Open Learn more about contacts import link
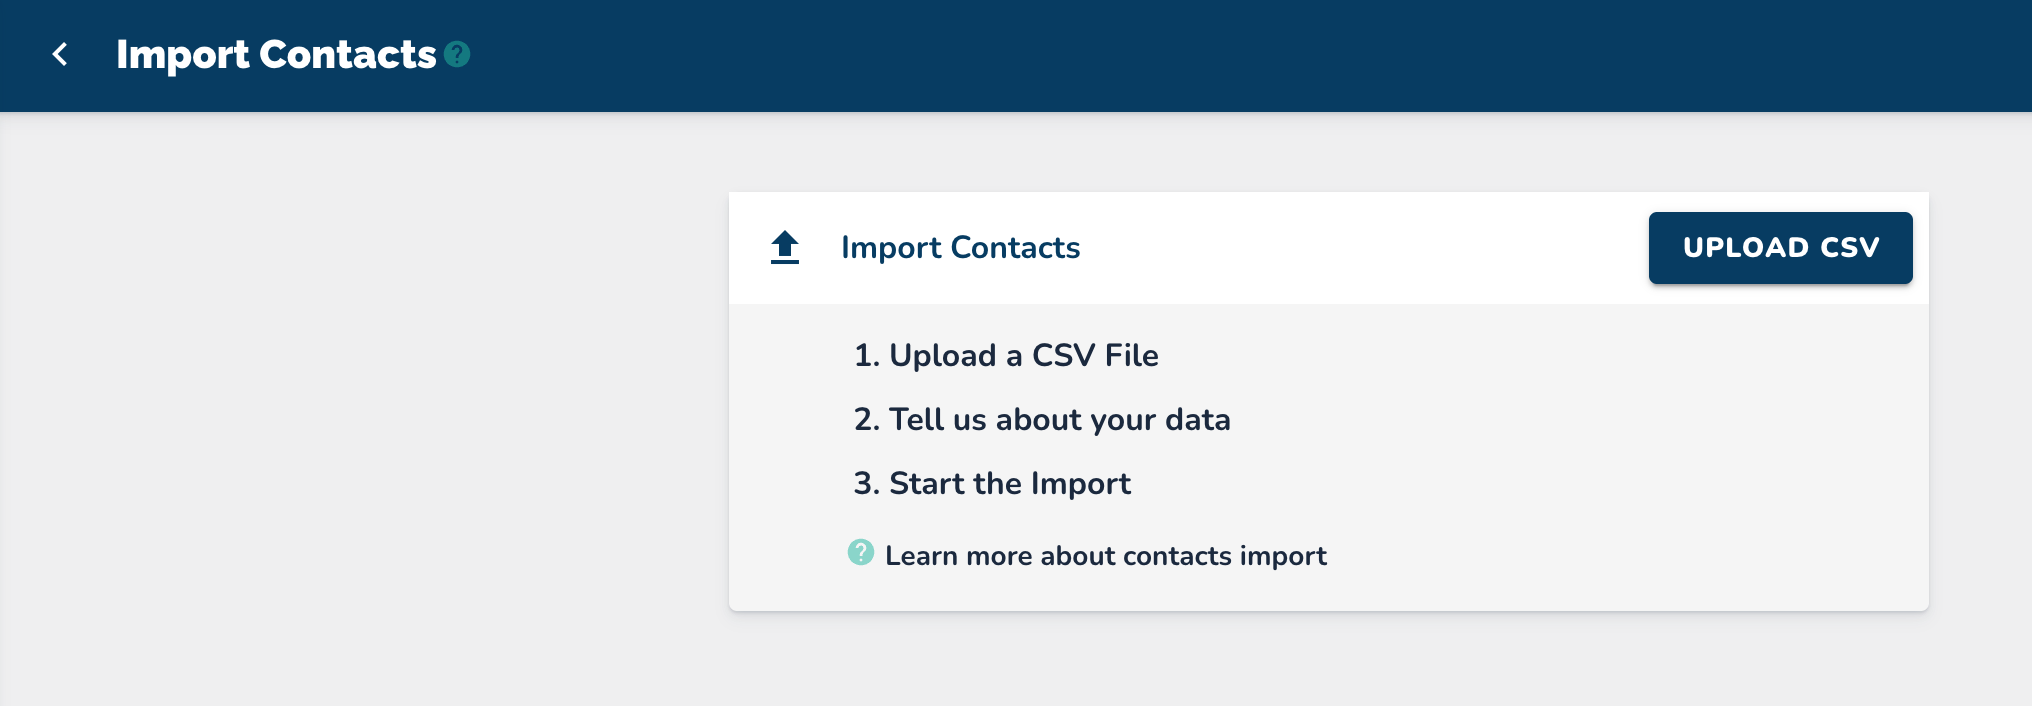 (1105, 556)
